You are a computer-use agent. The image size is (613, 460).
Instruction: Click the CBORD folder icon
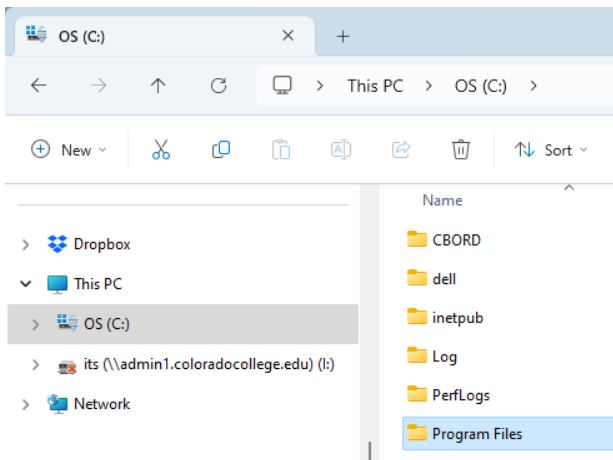[417, 239]
